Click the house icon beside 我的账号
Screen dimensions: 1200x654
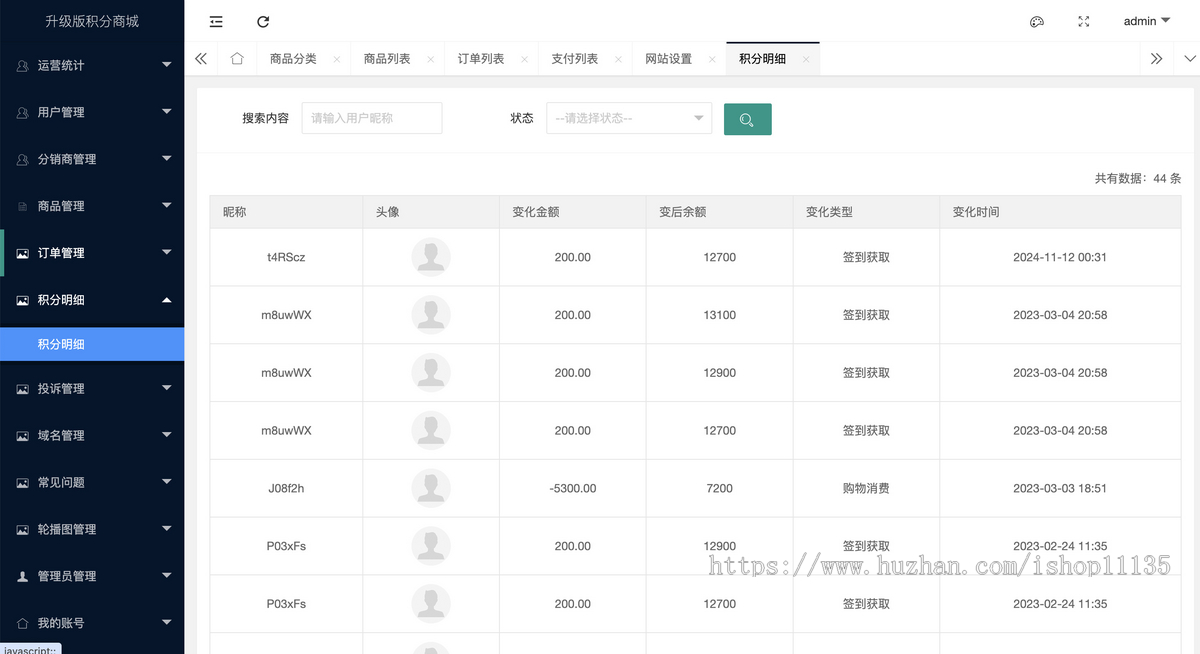pos(23,623)
